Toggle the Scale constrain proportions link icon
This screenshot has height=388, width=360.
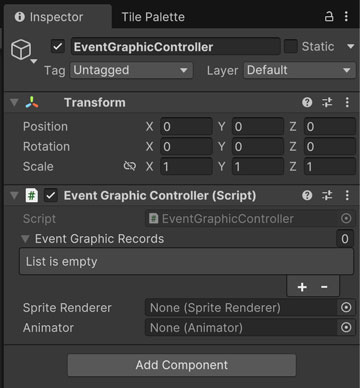pos(130,166)
